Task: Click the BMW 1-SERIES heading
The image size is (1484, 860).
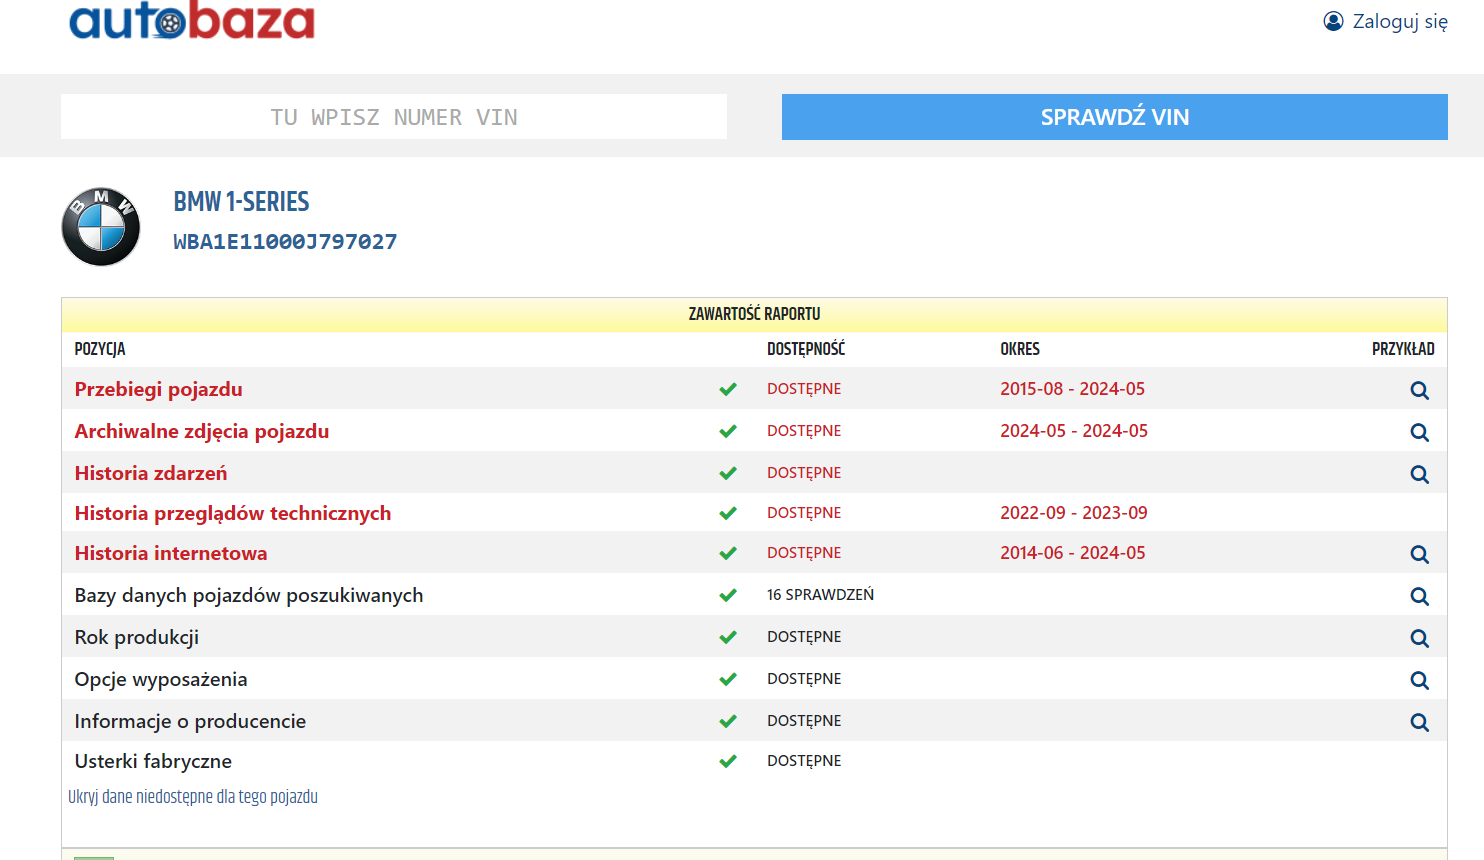Action: coord(242,202)
